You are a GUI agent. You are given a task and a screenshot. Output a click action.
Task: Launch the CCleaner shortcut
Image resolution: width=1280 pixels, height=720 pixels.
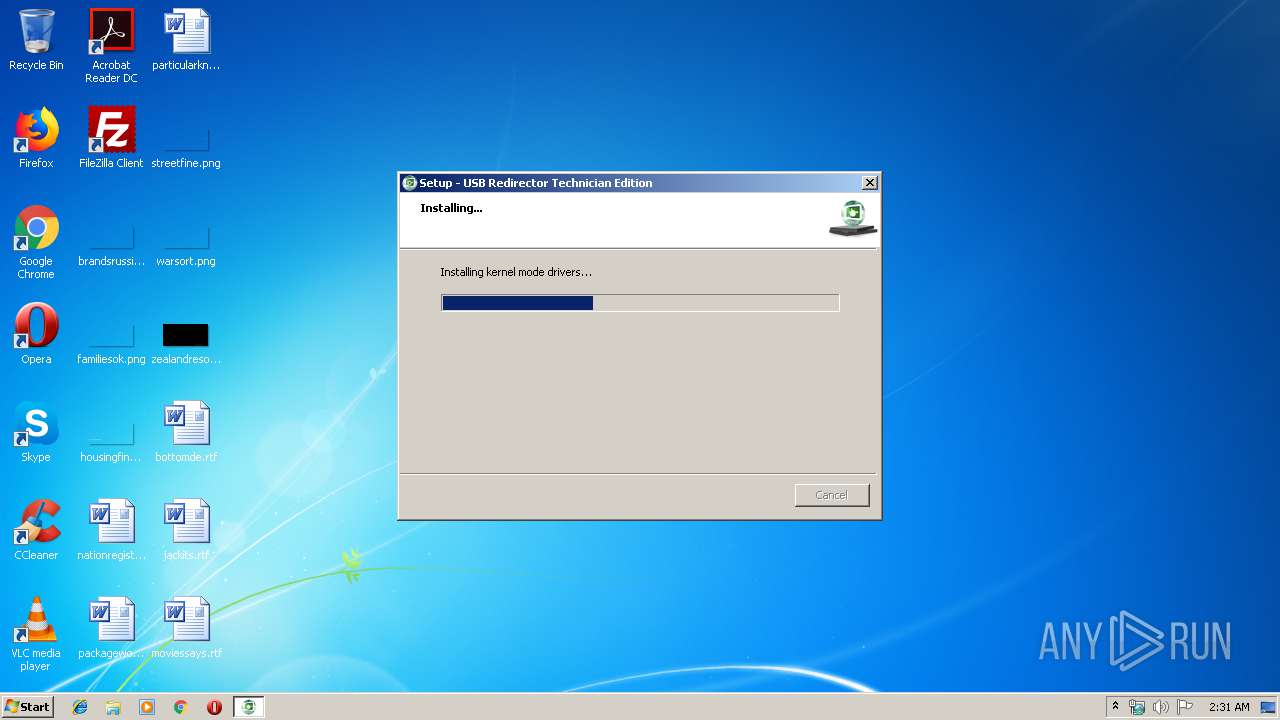[x=36, y=531]
